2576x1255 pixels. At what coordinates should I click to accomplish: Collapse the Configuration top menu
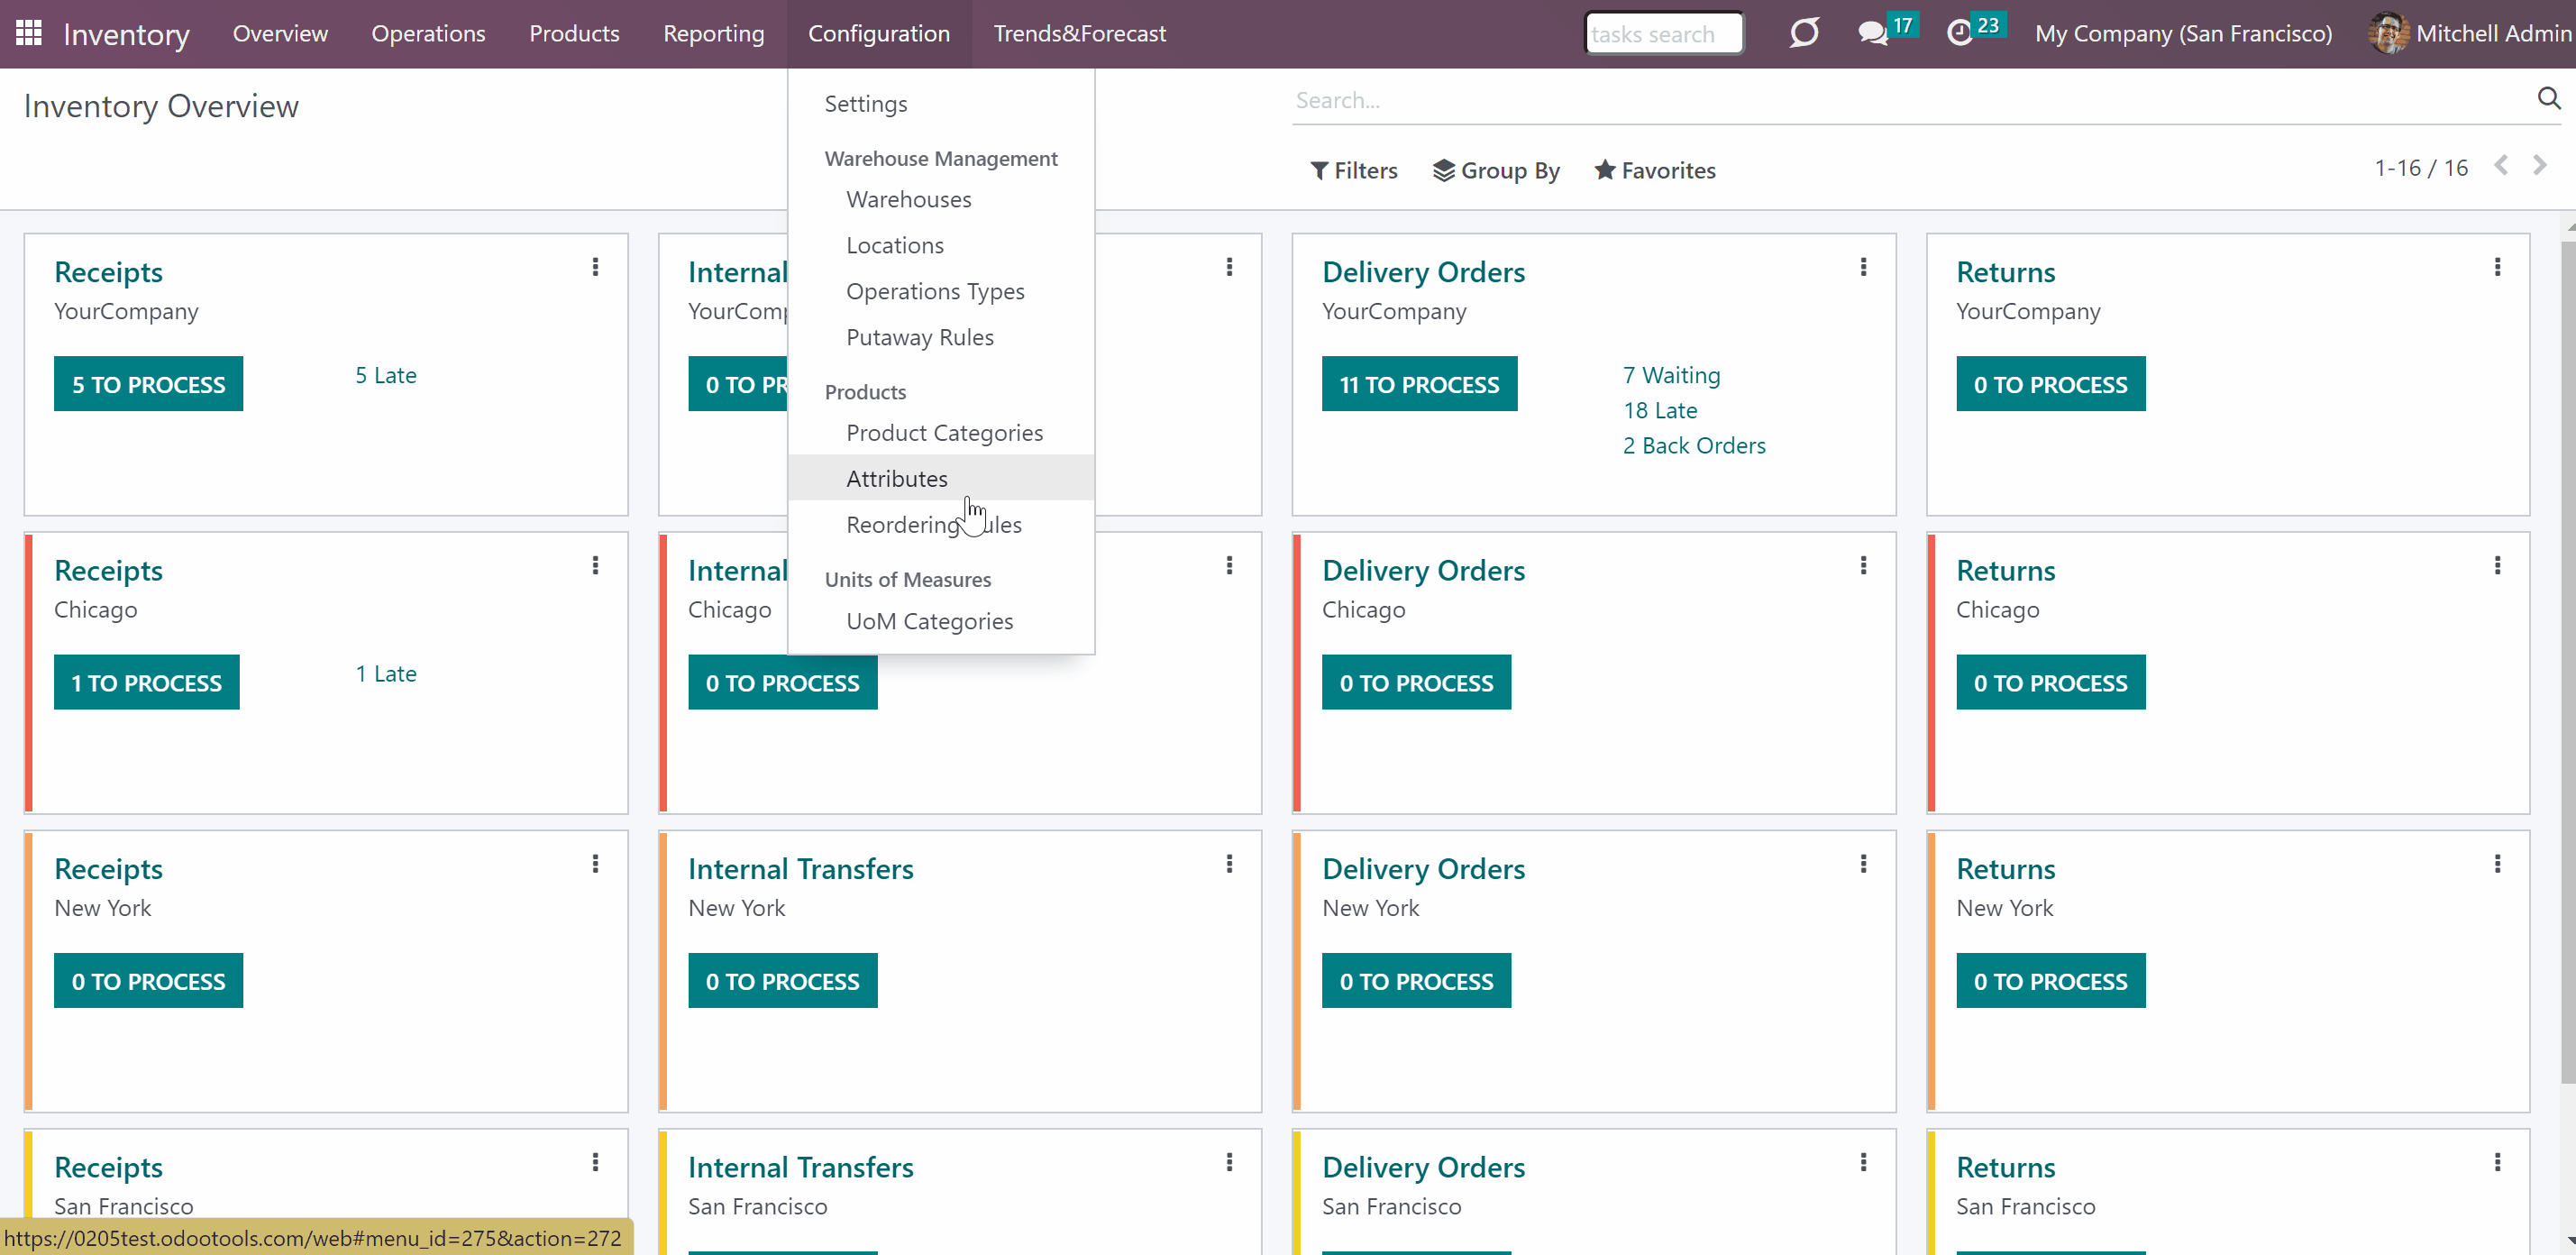click(x=878, y=33)
